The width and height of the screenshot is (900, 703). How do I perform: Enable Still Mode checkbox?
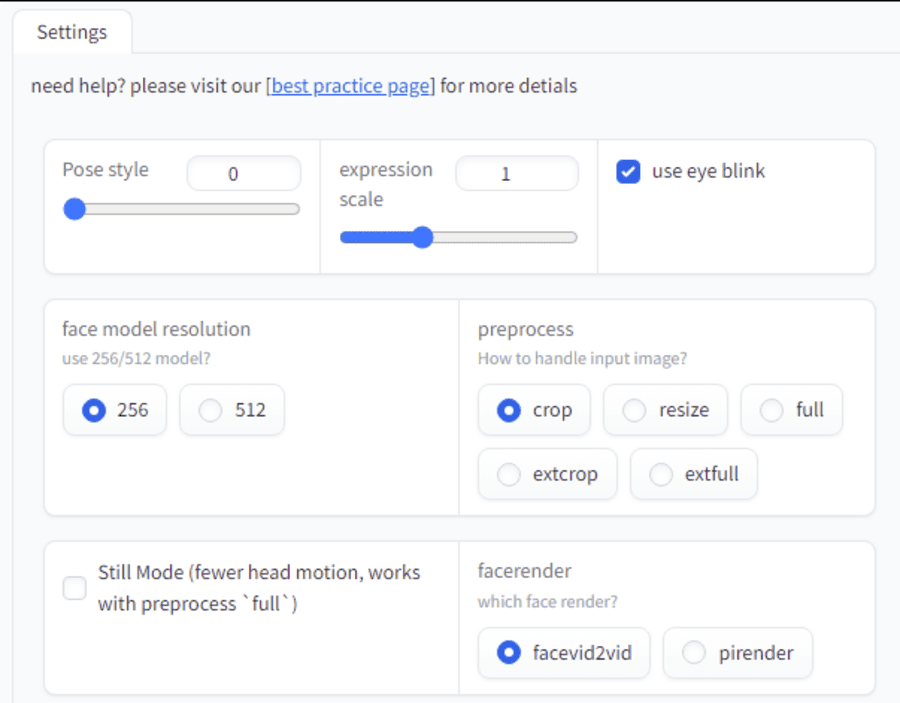[x=75, y=588]
